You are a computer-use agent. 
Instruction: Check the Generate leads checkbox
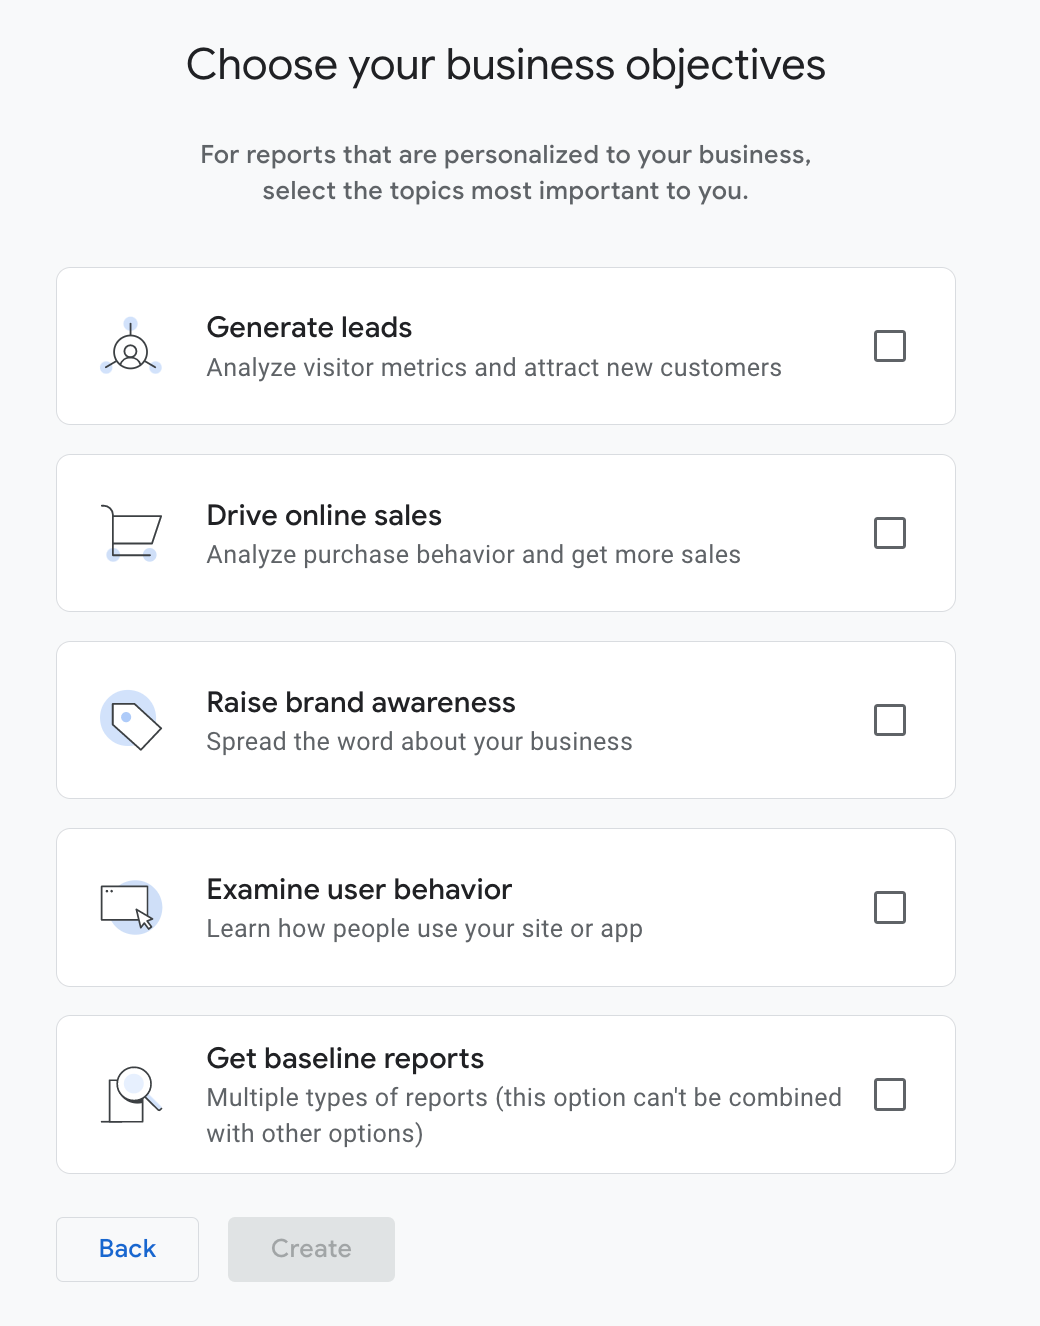[890, 346]
